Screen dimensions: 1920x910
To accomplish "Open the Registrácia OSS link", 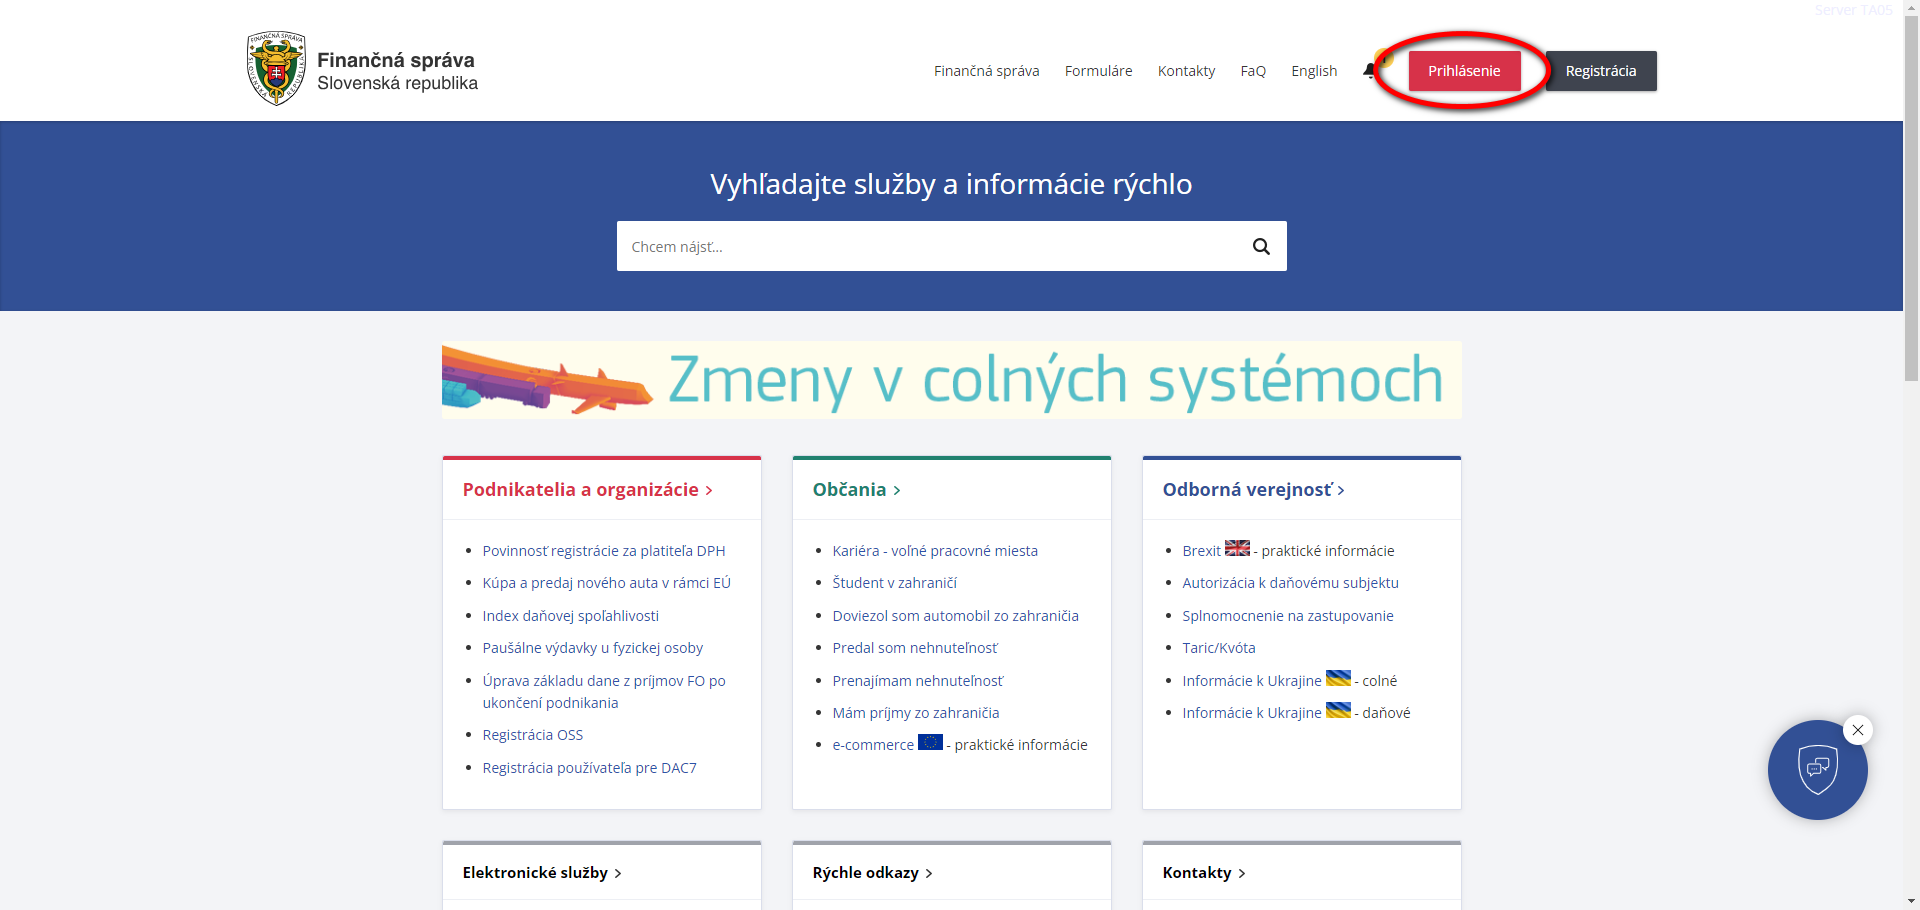I will 532,734.
